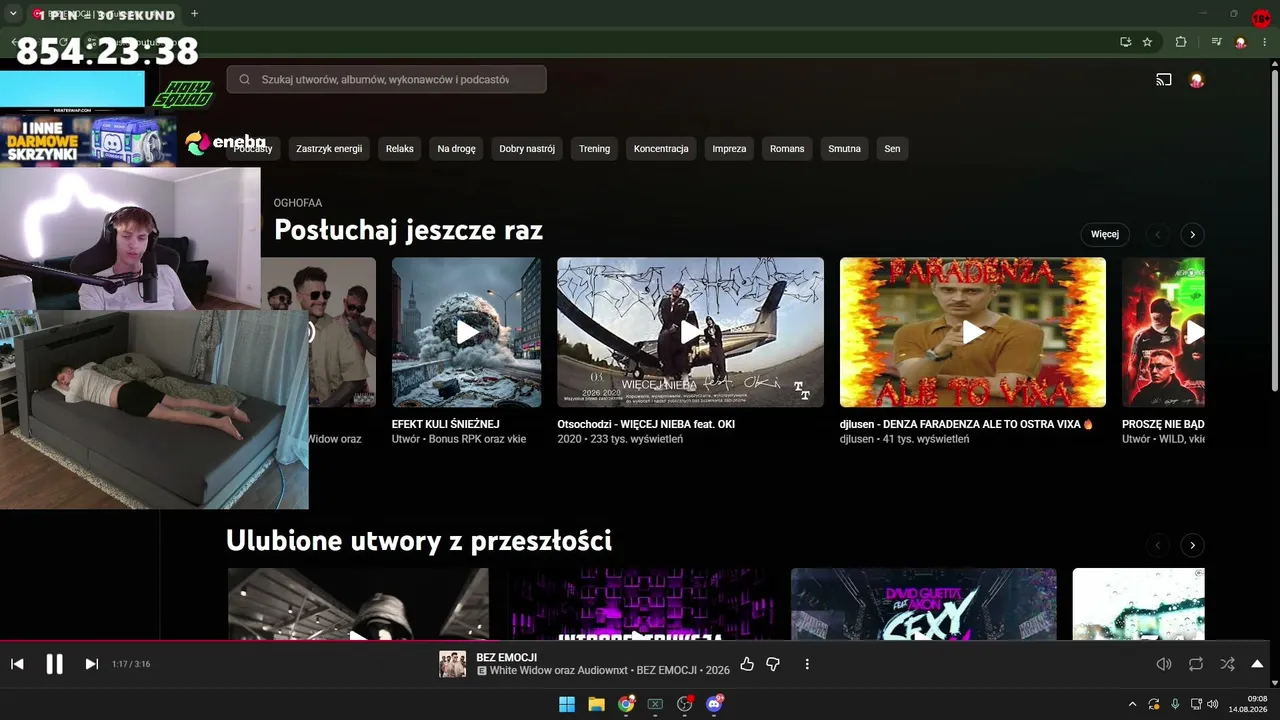Open the Chrome profile avatar
The height and width of the screenshot is (720, 1280).
pyautogui.click(x=1241, y=42)
